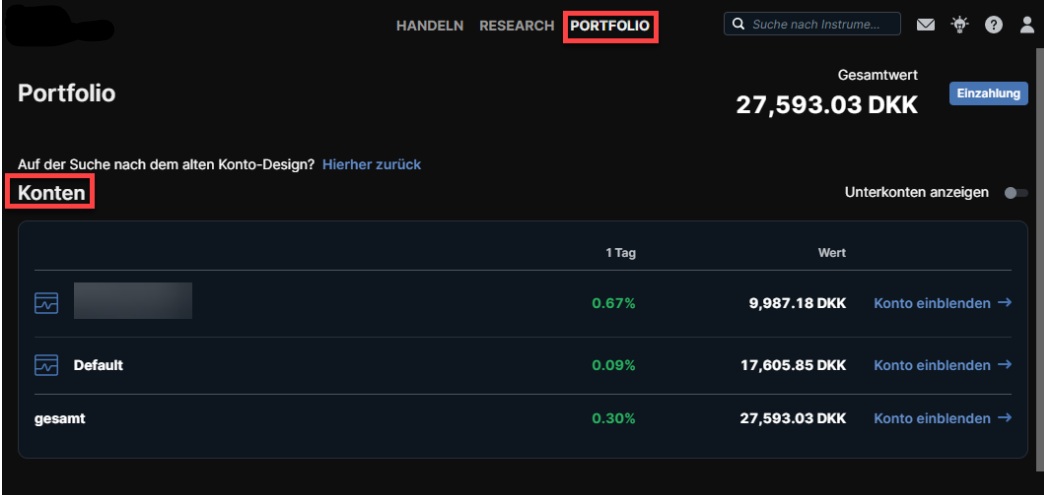Image resolution: width=1044 pixels, height=495 pixels.
Task: Click the chart icon beside Default account
Action: 47,366
